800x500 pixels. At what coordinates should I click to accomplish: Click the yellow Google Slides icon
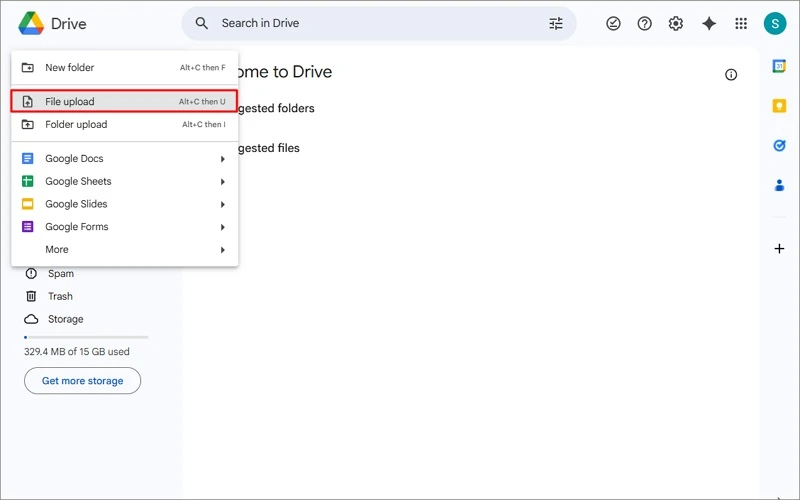pyautogui.click(x=28, y=204)
